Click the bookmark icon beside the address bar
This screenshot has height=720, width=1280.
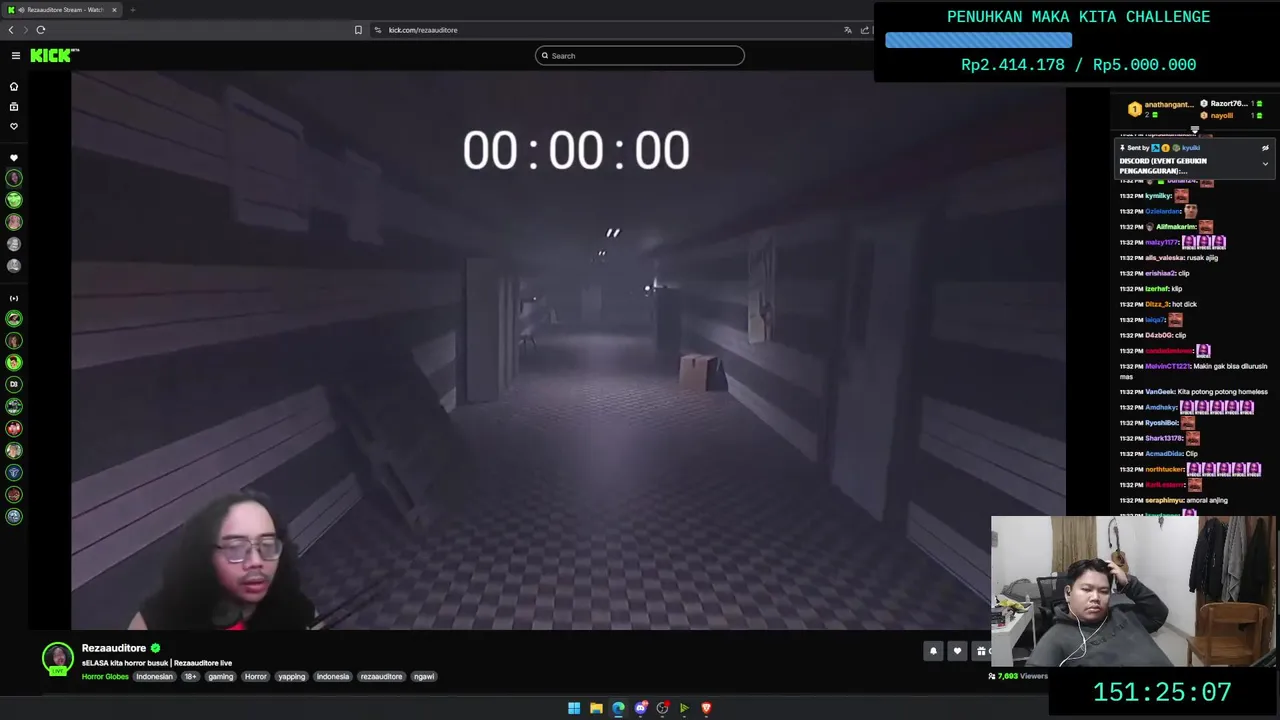tap(358, 30)
